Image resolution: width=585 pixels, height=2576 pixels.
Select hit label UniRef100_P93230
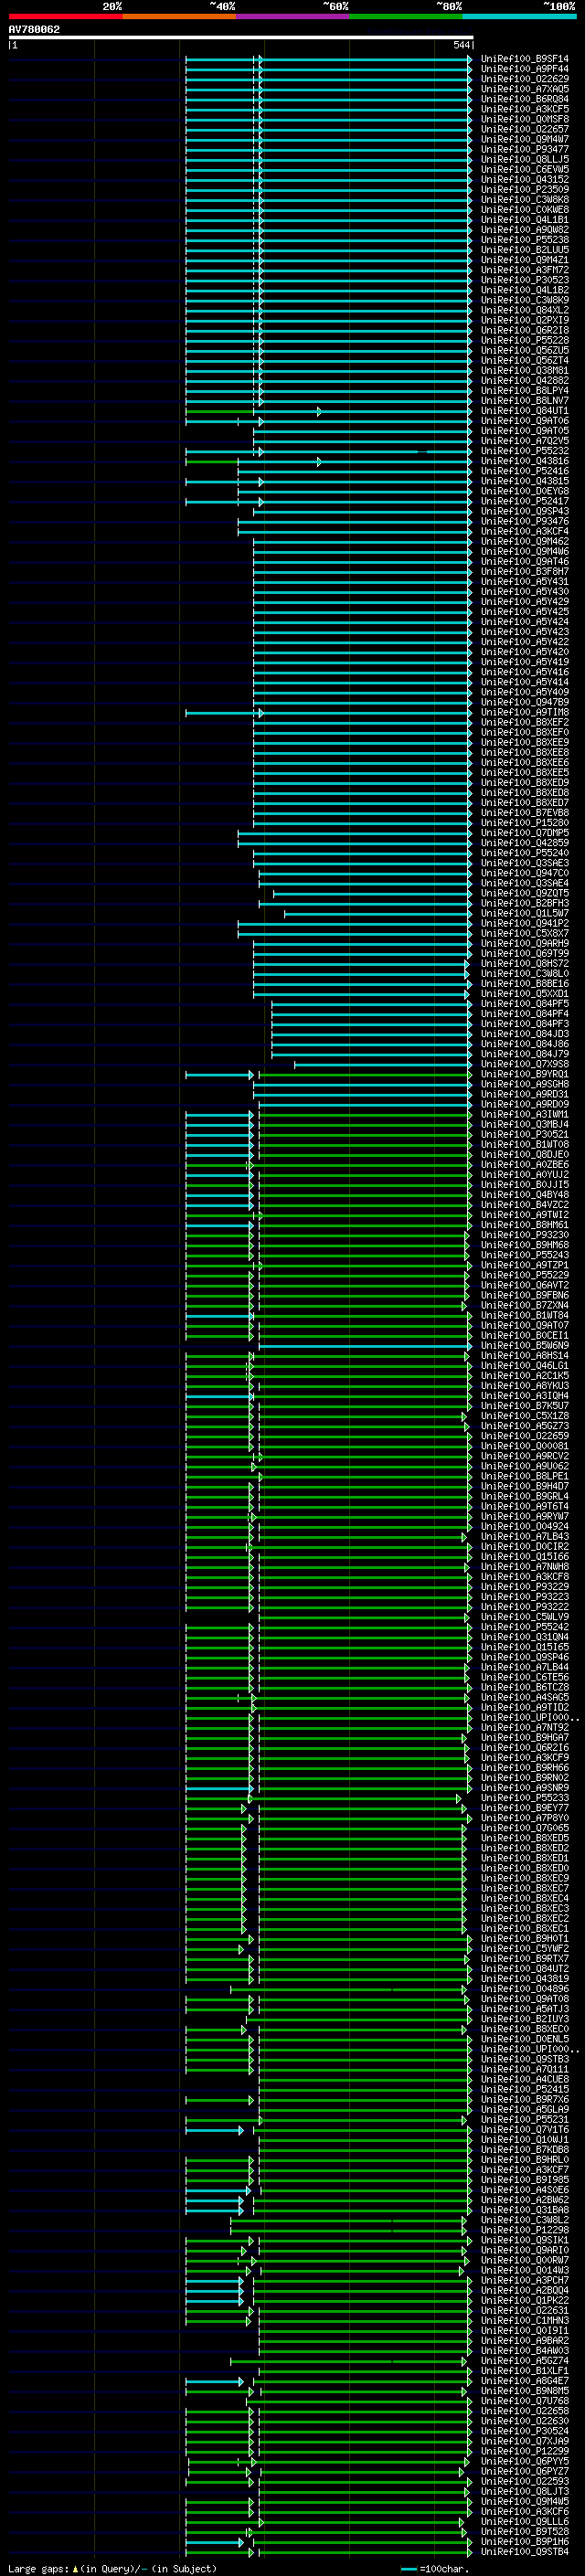(x=525, y=1235)
